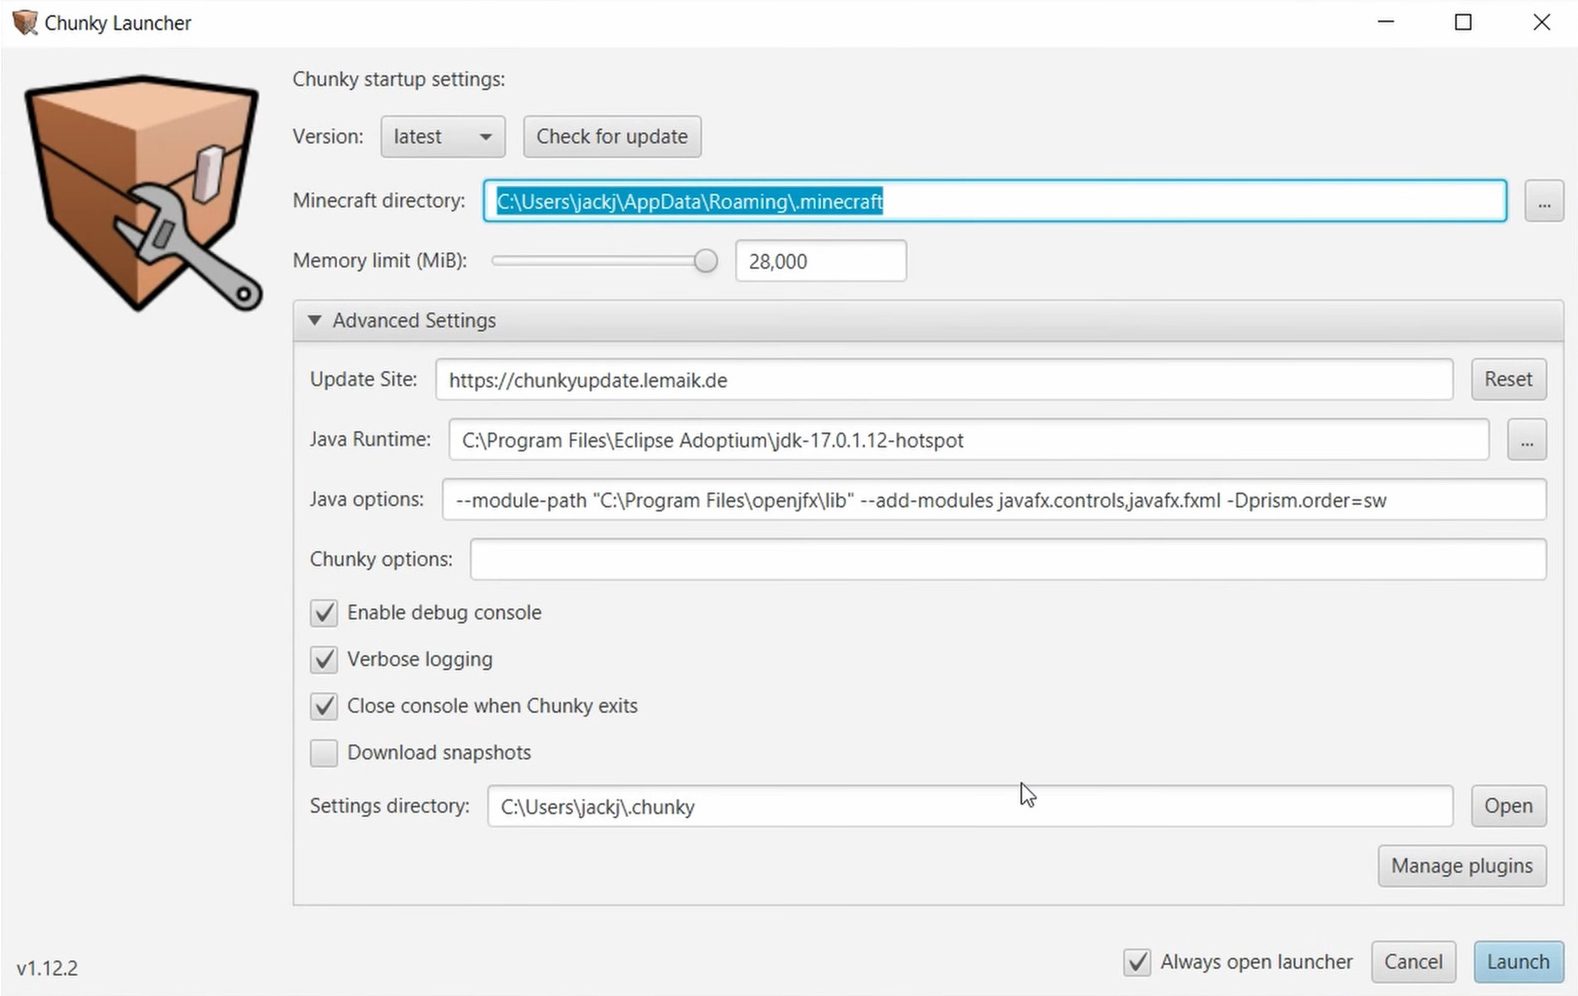
Task: Launch Chunky with the blue button
Action: click(x=1518, y=962)
